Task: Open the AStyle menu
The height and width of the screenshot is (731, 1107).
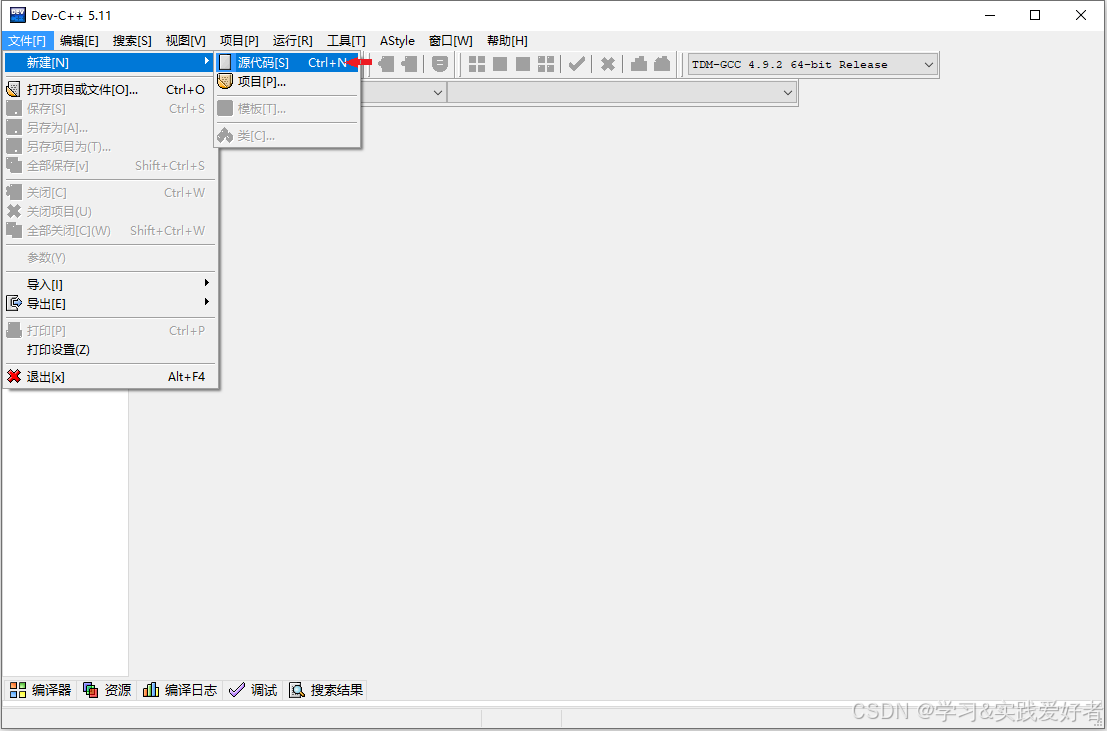Action: pos(397,40)
